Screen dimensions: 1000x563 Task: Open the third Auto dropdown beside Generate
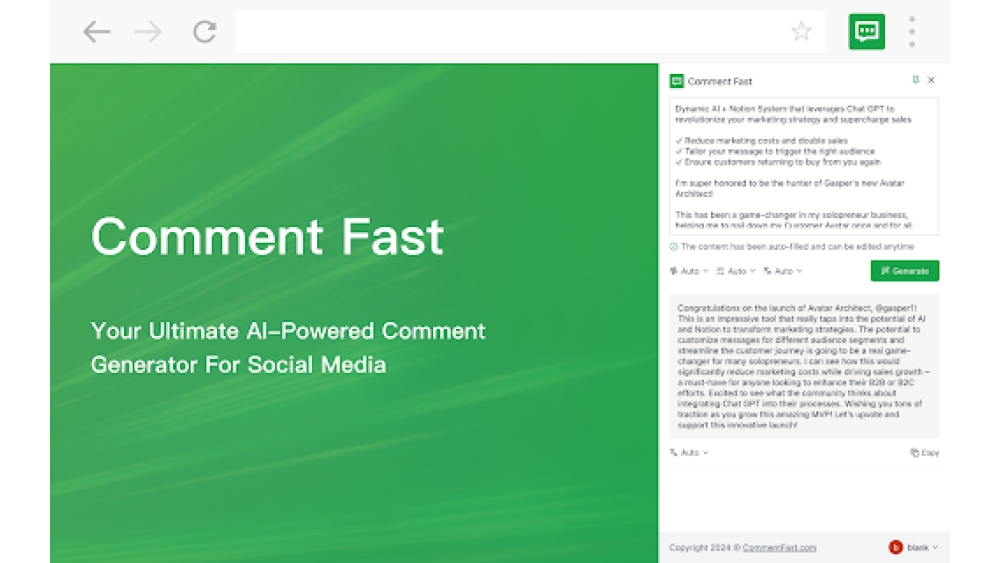(783, 271)
